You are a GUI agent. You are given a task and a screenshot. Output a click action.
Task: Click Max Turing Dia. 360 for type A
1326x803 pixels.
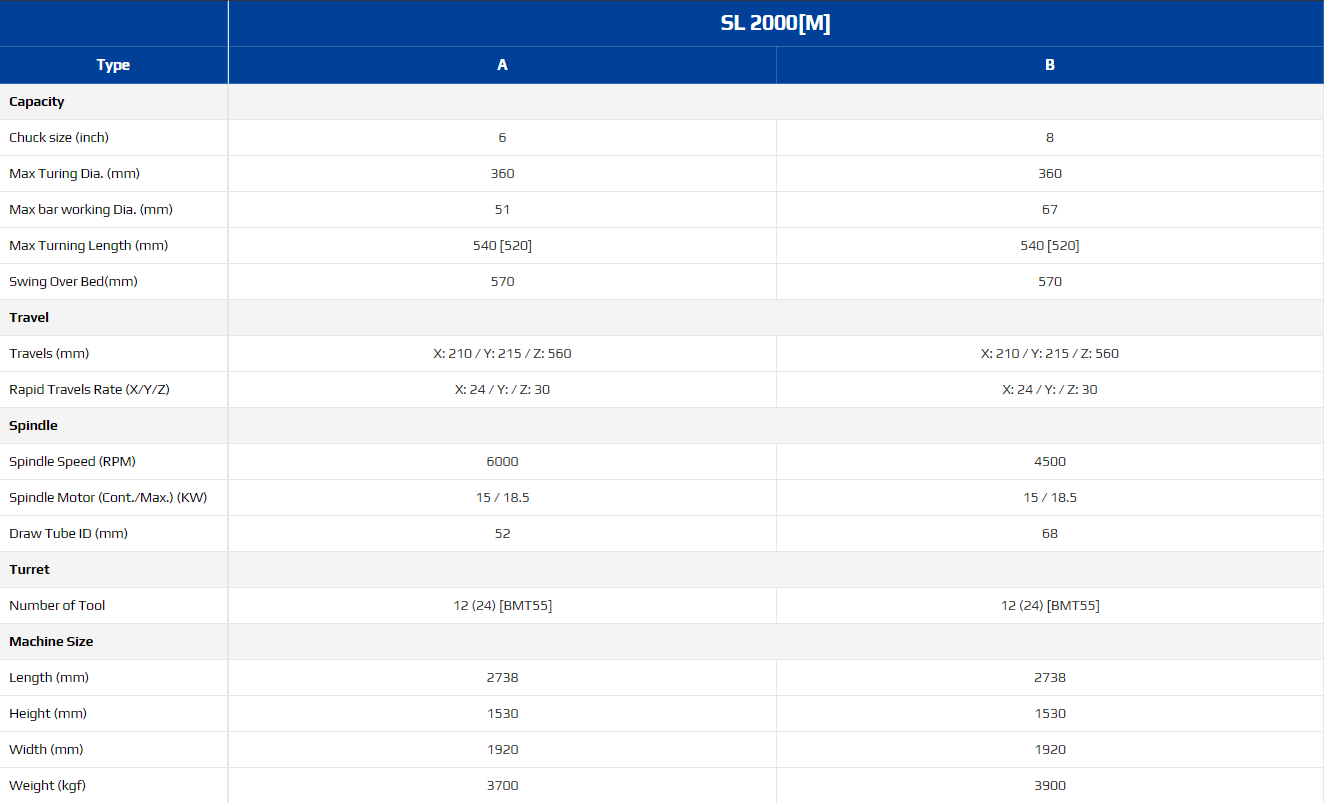pos(502,174)
